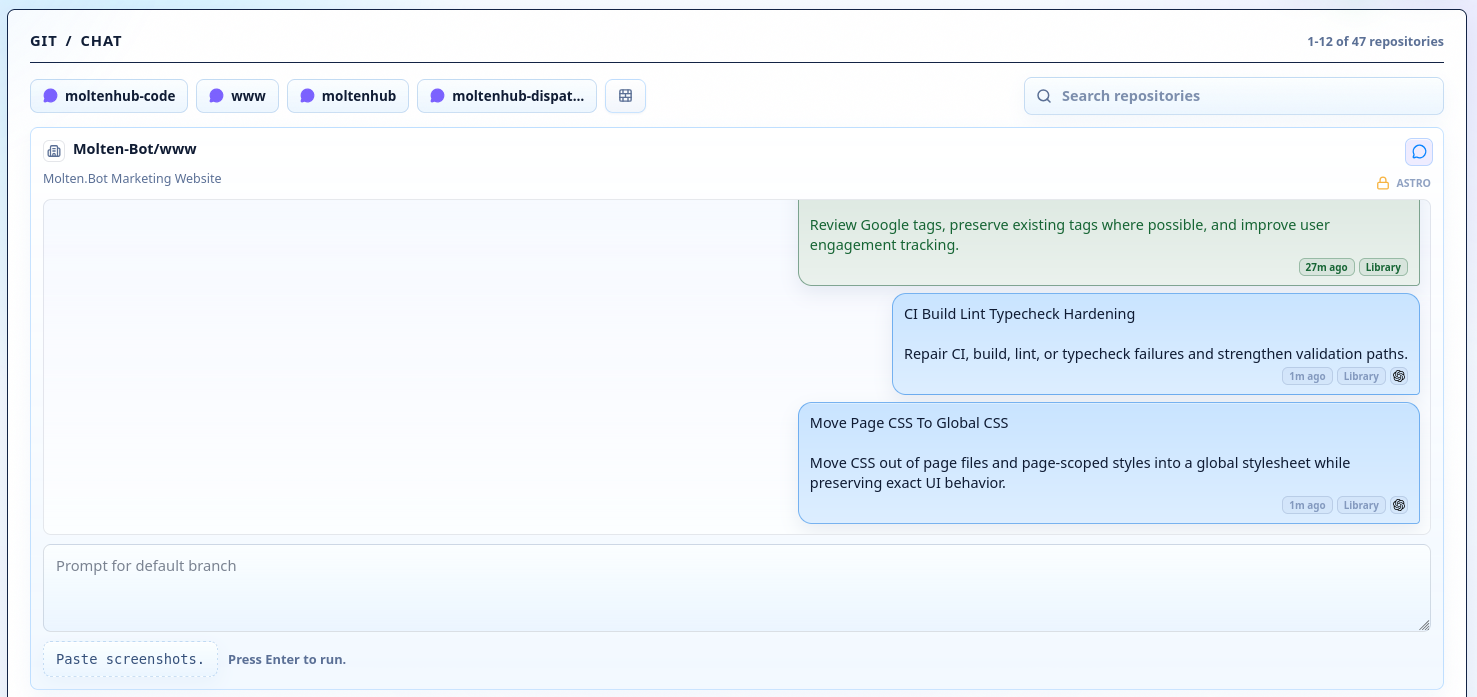This screenshot has height=697, width=1477.
Task: Select the moltenhub repository tab
Action: tap(348, 96)
